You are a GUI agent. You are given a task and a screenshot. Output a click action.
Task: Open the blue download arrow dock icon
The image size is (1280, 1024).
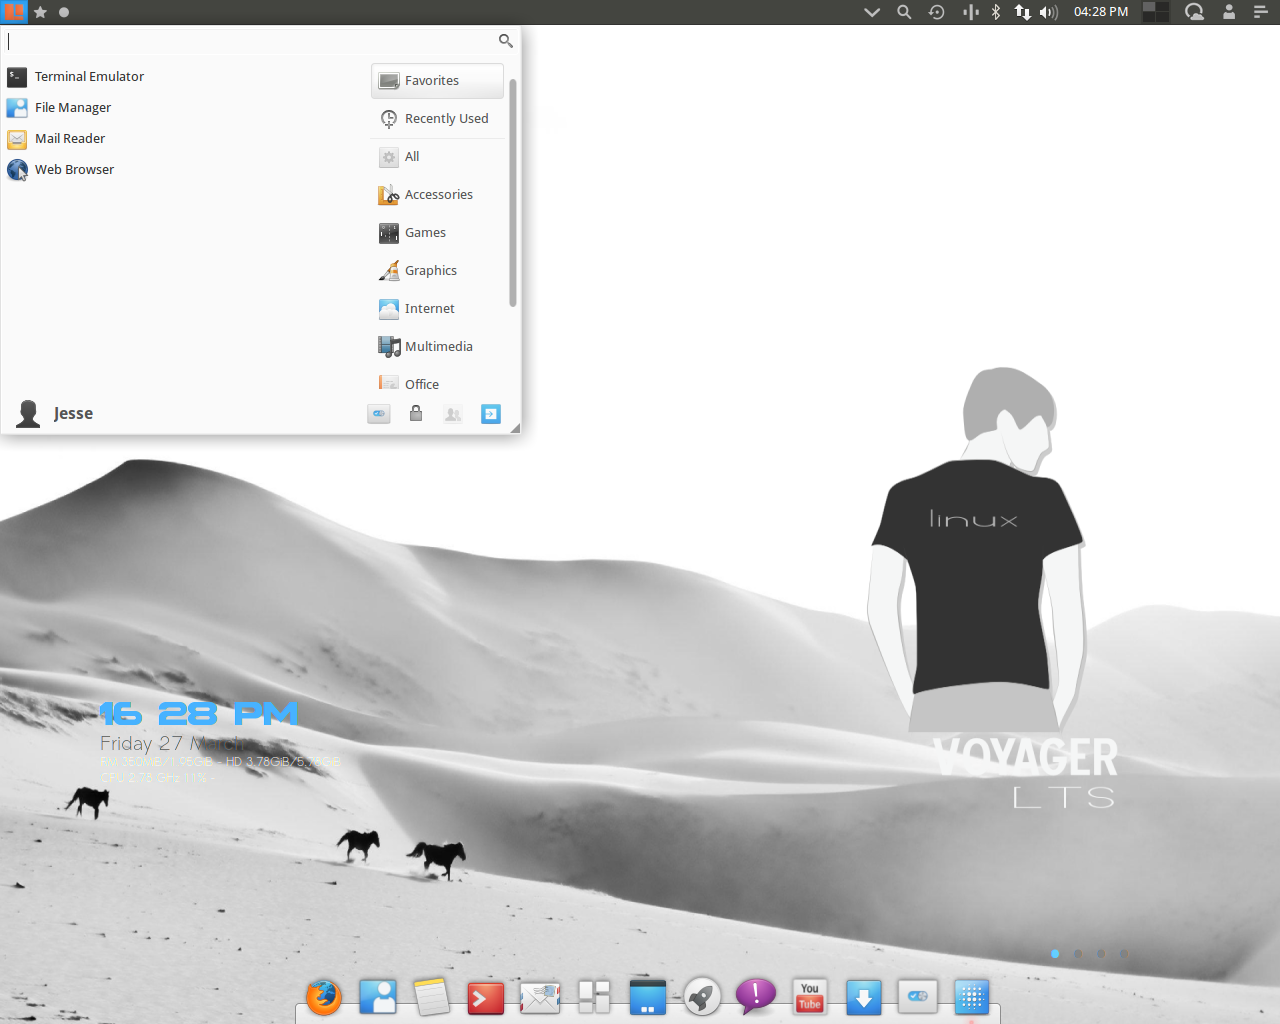tap(864, 997)
